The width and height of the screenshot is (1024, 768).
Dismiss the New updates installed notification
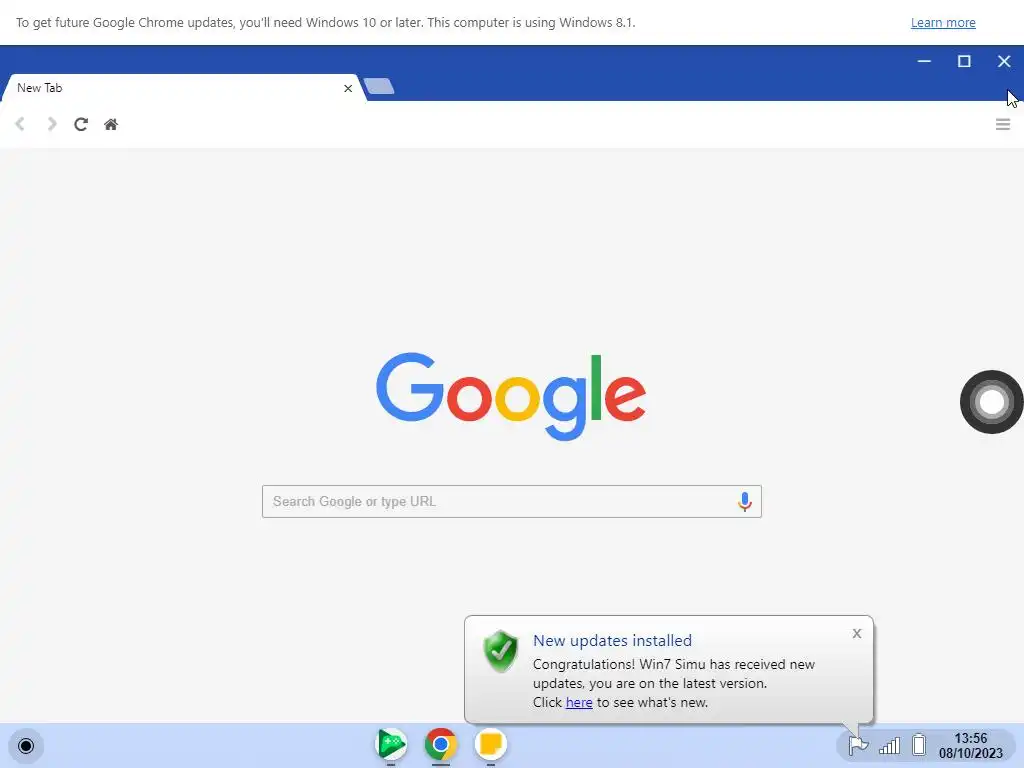click(x=857, y=633)
